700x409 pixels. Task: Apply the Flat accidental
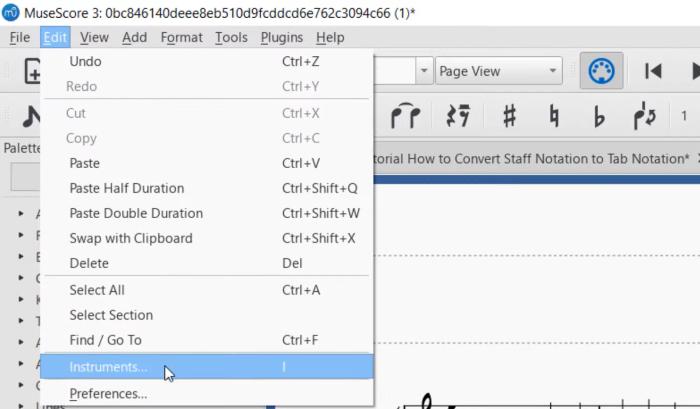(x=598, y=116)
